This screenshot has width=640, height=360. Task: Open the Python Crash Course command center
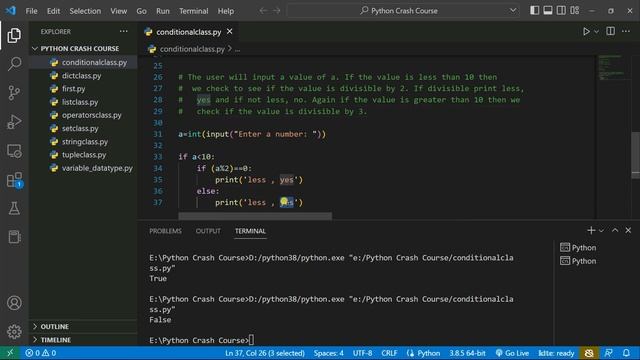[x=403, y=11]
